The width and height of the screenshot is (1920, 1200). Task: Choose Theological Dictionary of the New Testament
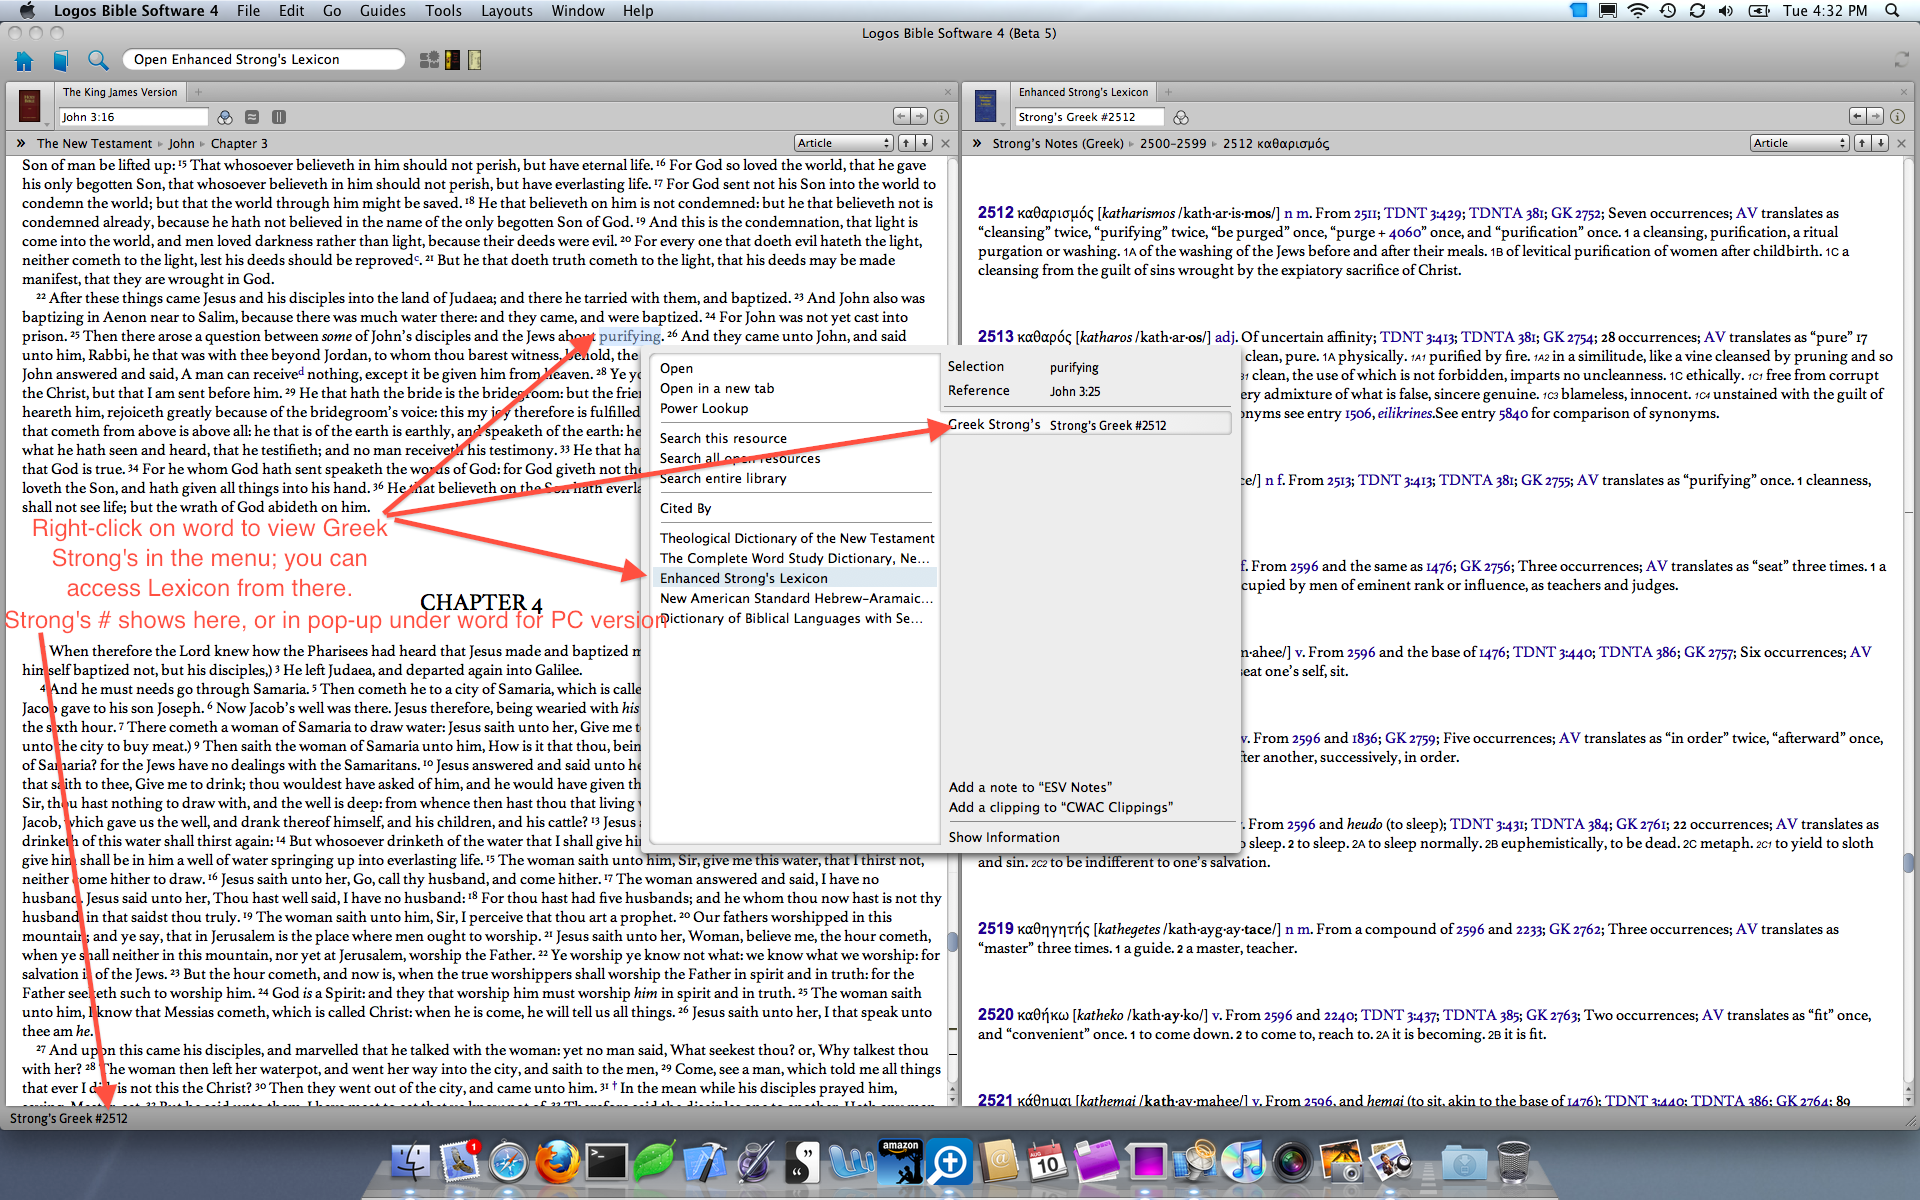point(797,538)
